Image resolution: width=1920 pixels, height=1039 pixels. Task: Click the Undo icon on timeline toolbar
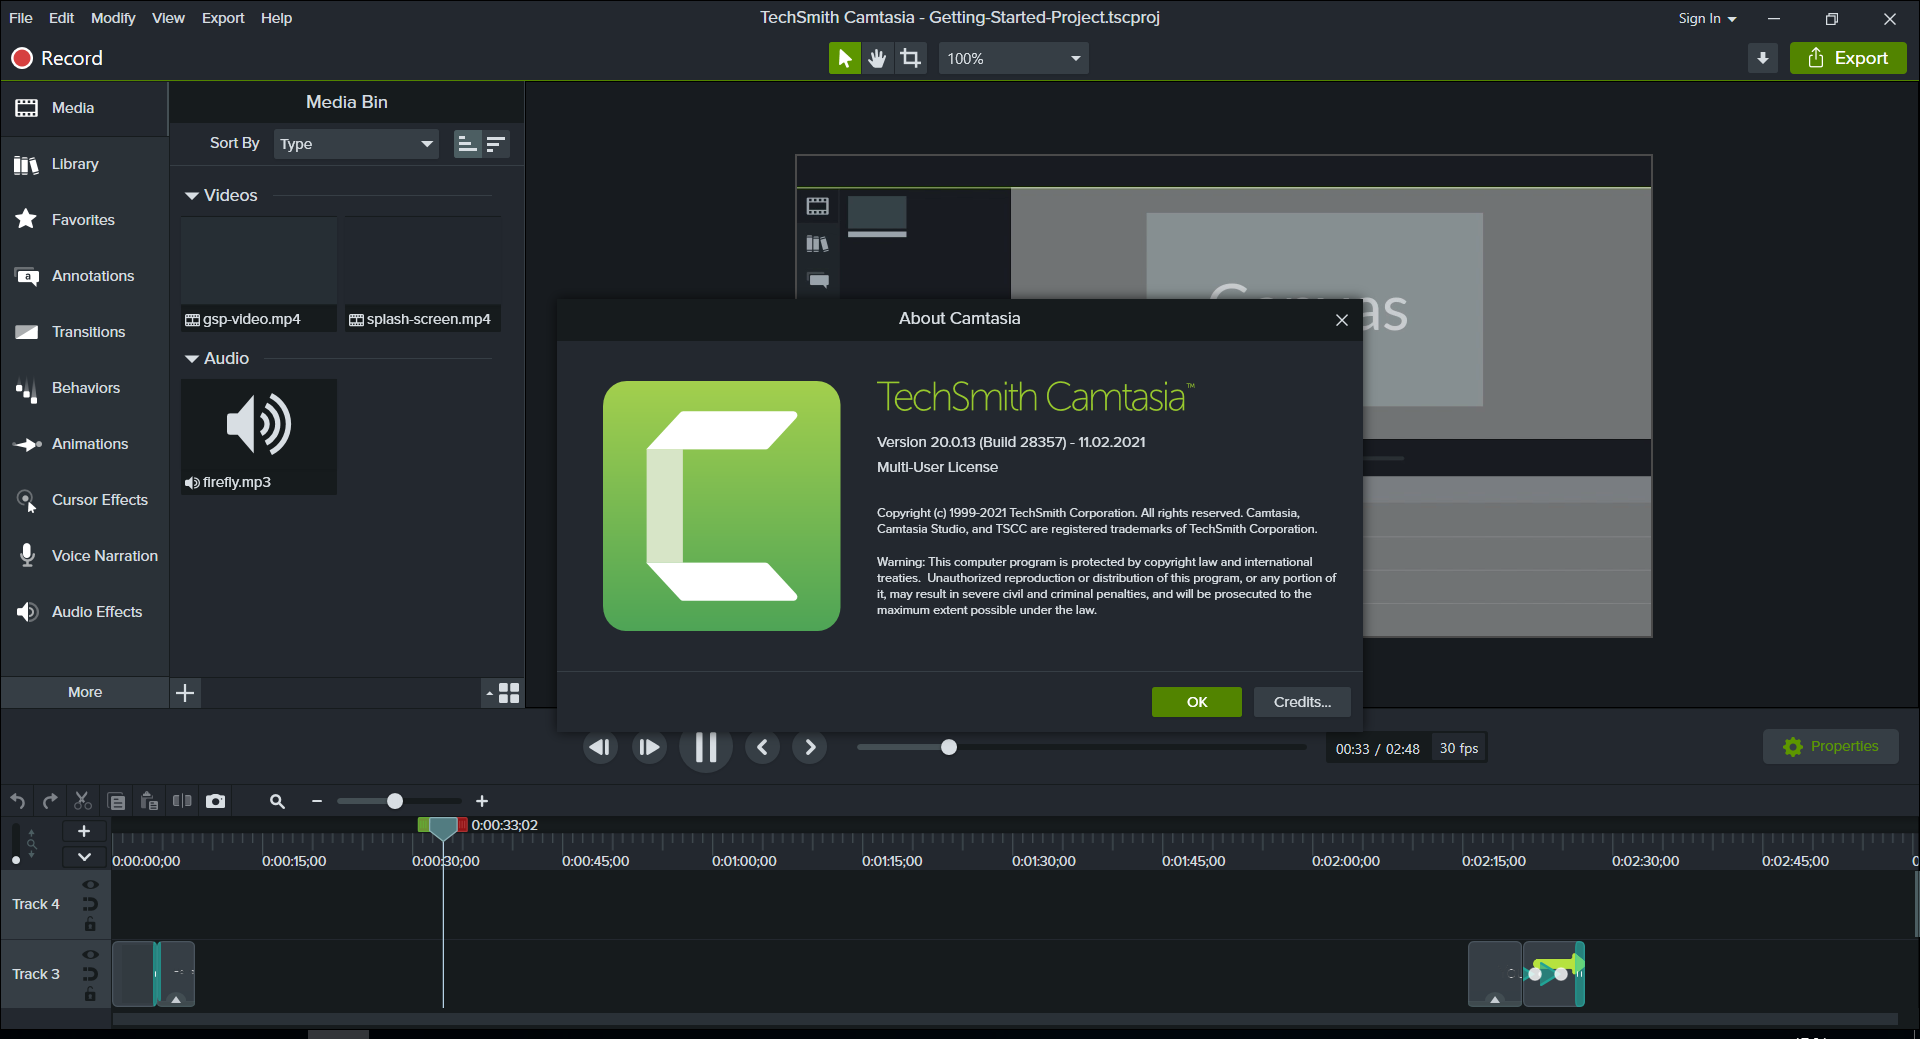click(18, 801)
